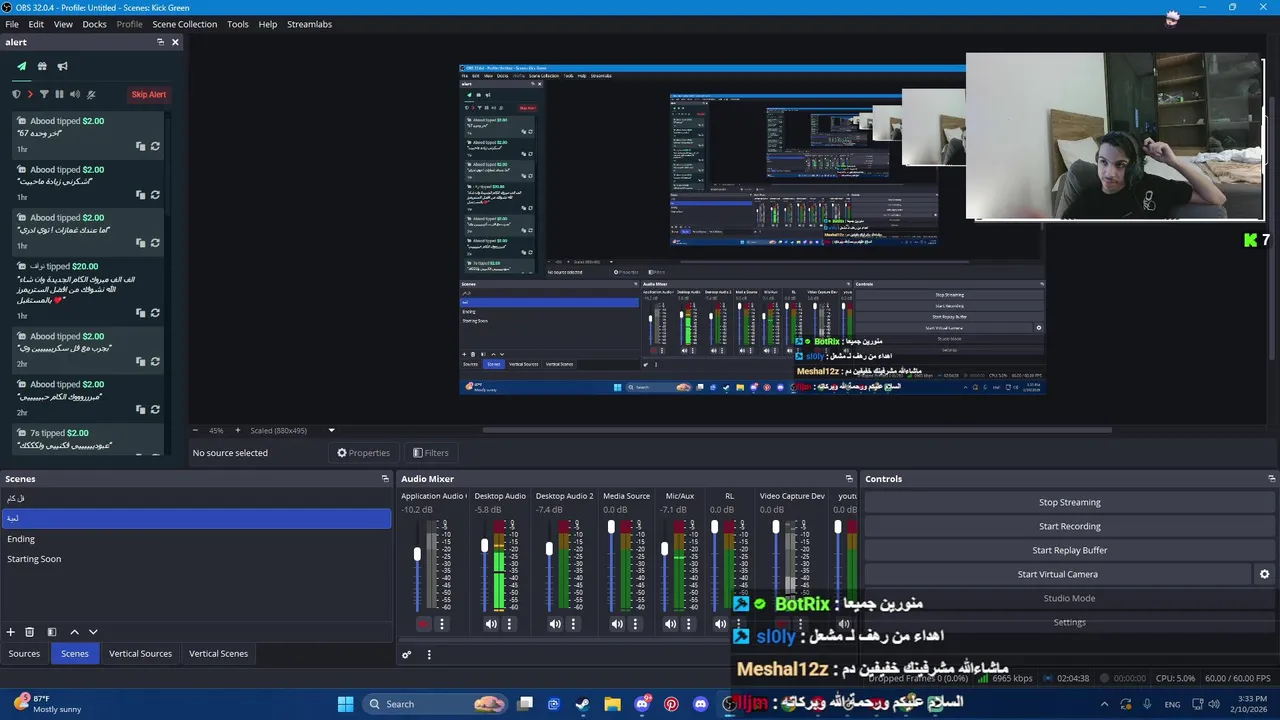
Task: Copy the $20.00 tip alert
Action: coord(141,313)
